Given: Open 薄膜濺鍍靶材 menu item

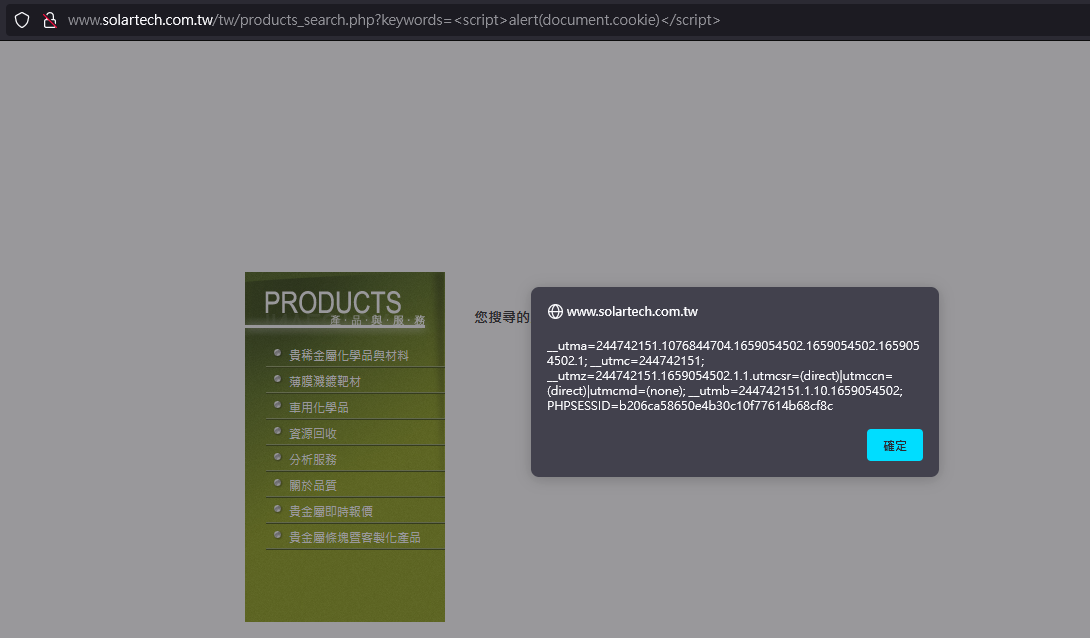Looking at the screenshot, I should coord(325,381).
